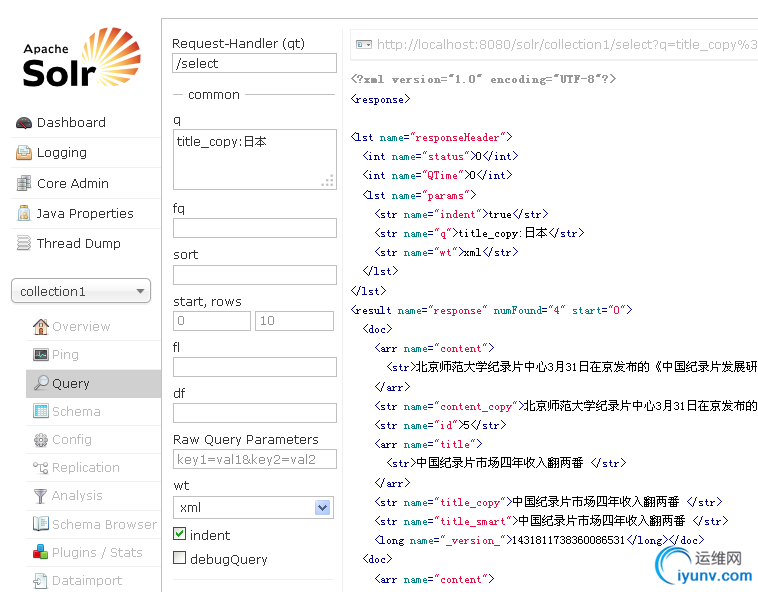Click the id value 5 line

pyautogui.click(x=440, y=425)
